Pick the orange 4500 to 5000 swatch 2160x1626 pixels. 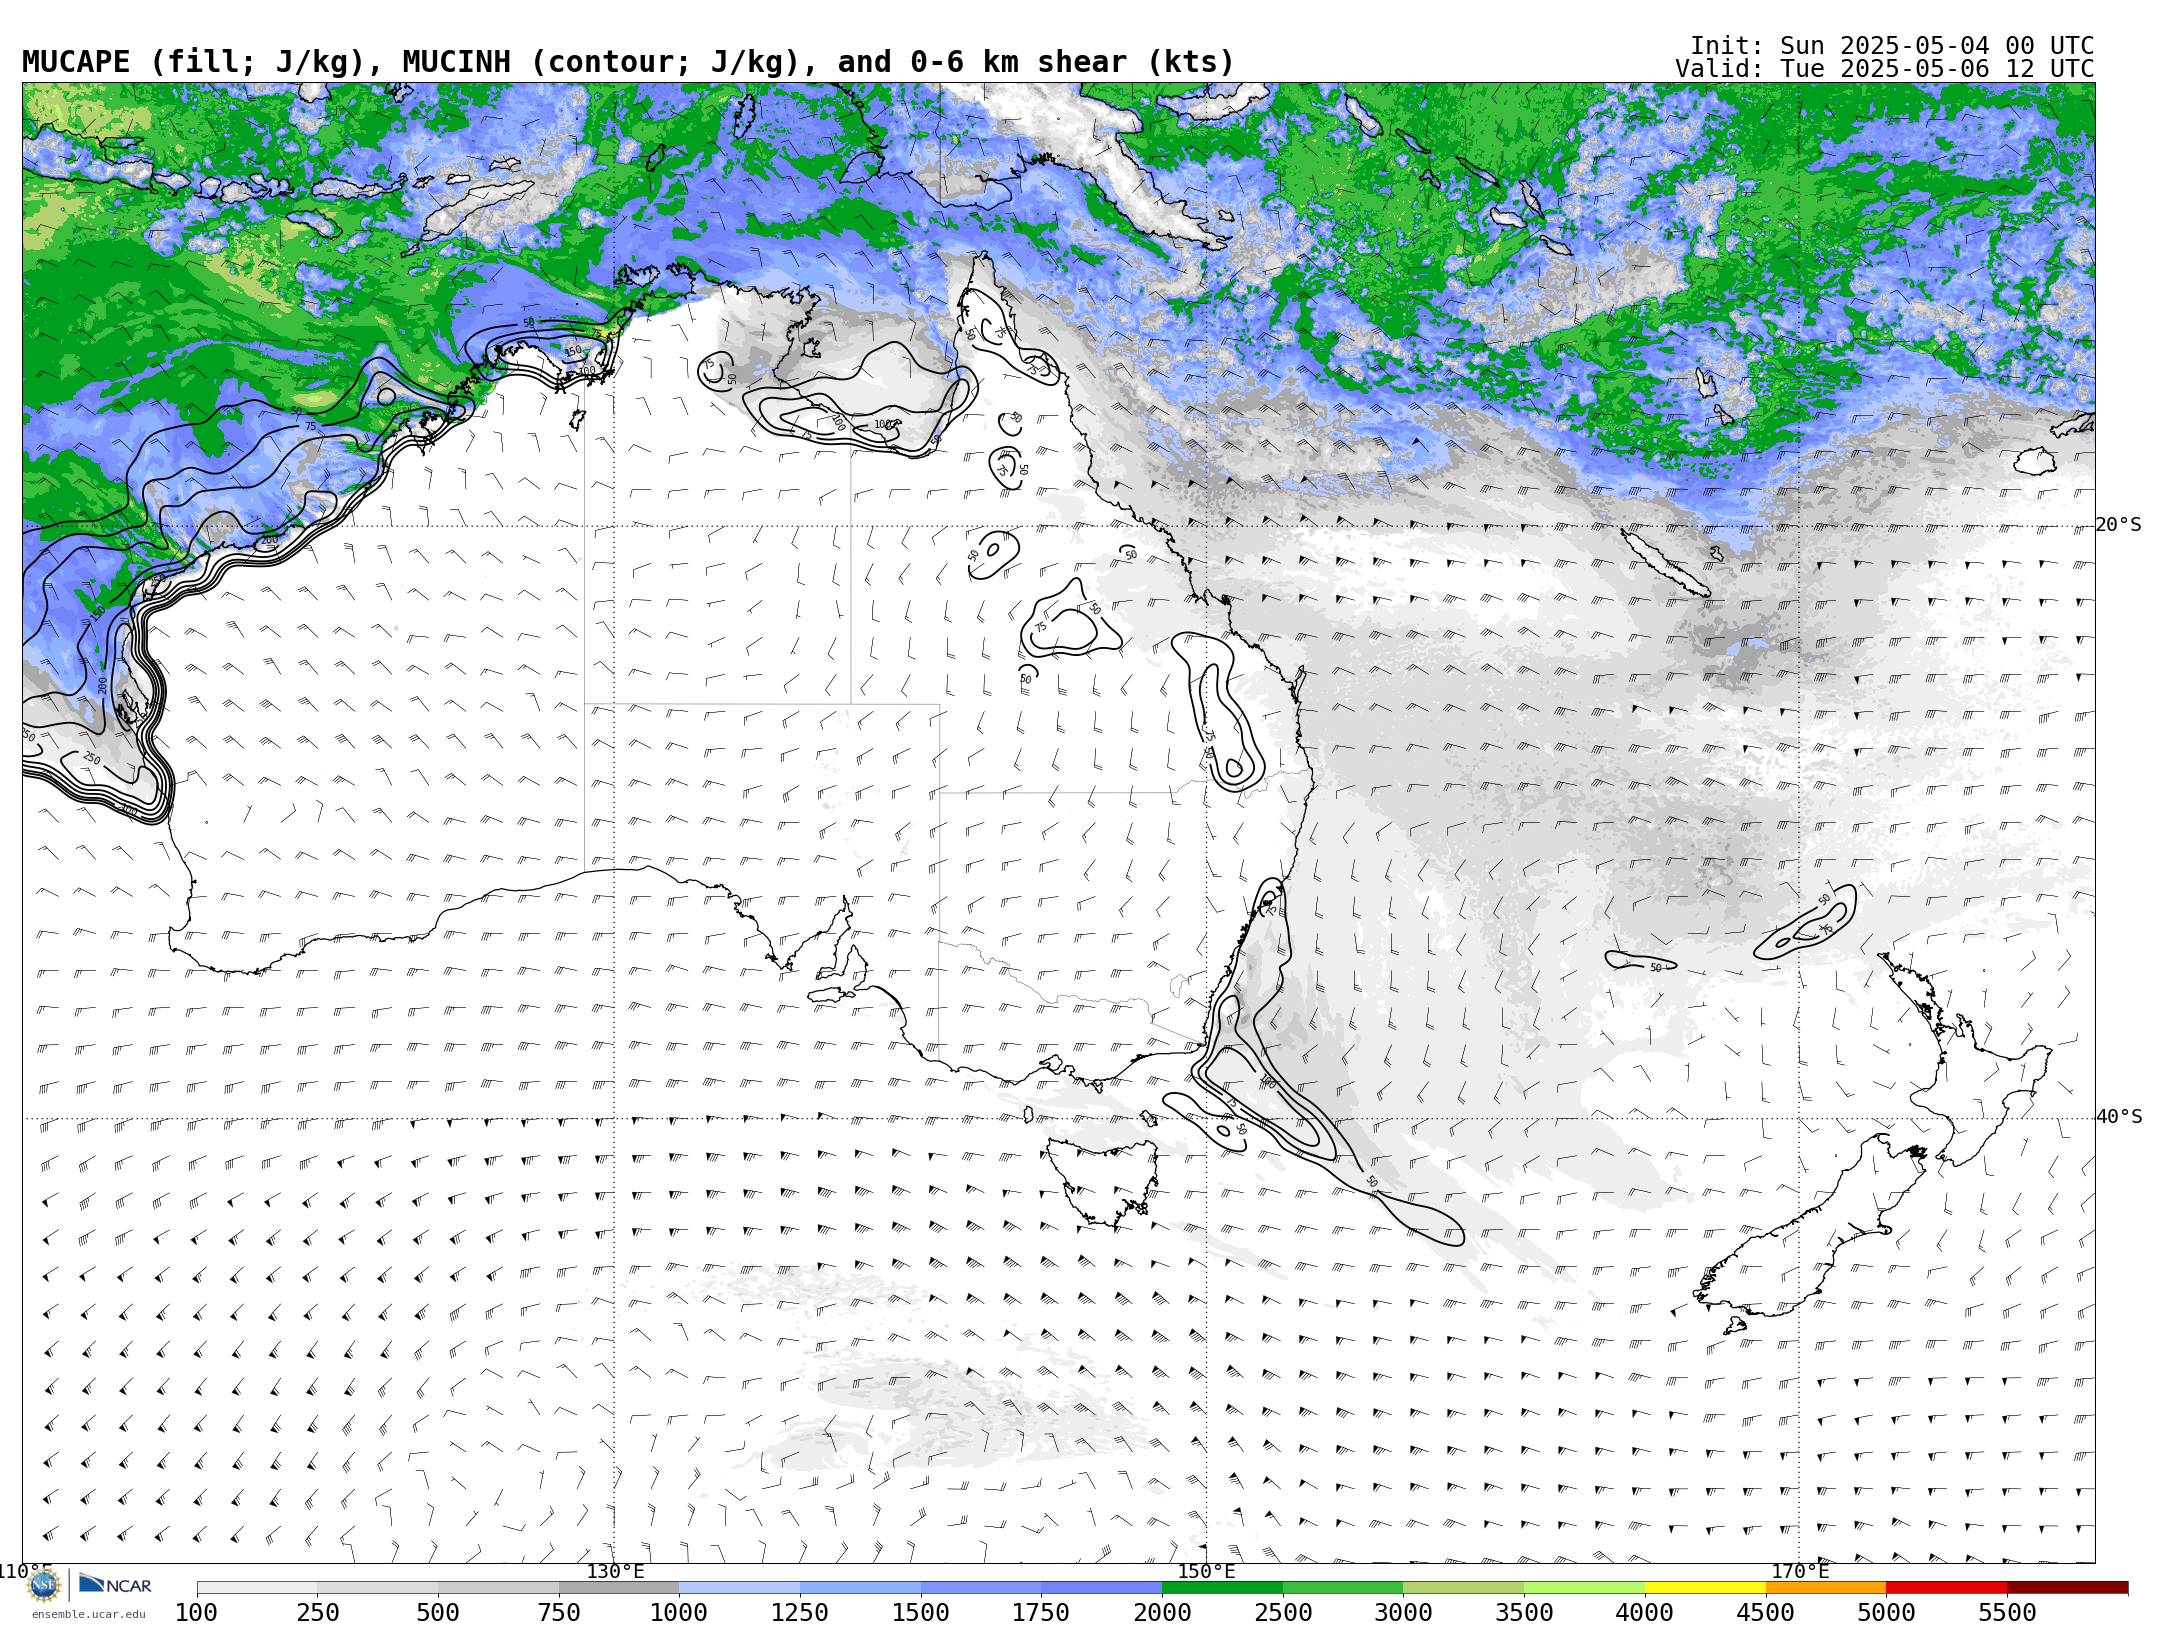[1826, 1588]
